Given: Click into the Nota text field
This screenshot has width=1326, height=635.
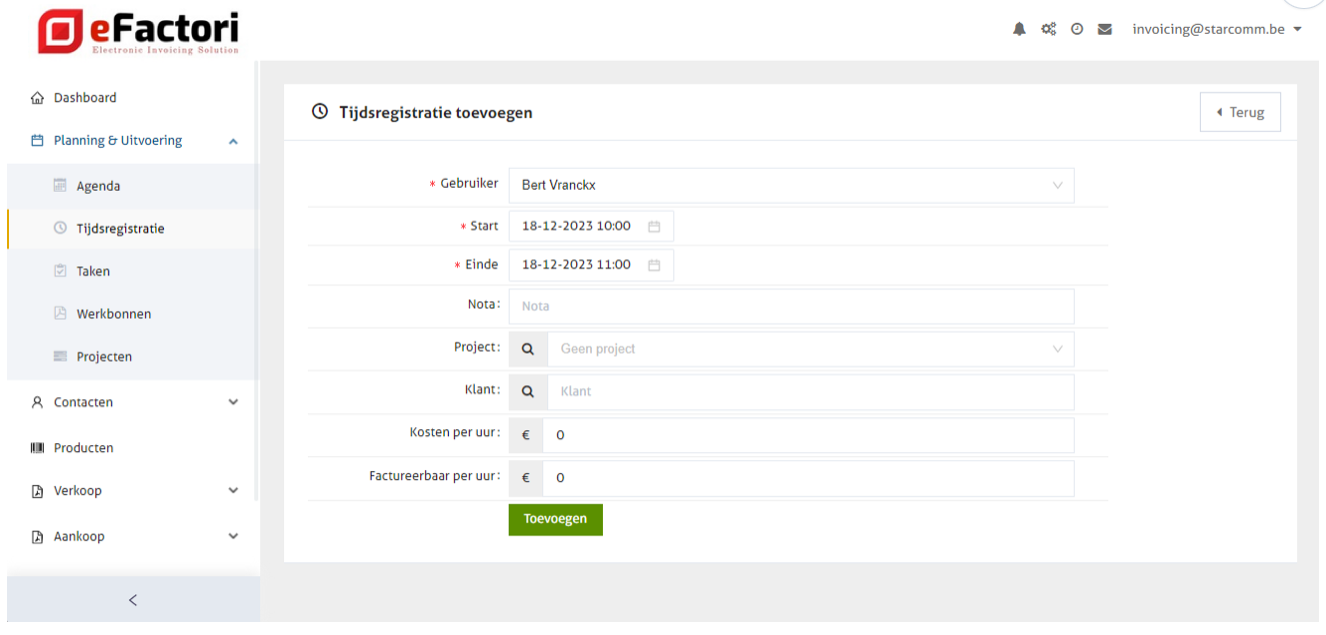Looking at the screenshot, I should (790, 306).
